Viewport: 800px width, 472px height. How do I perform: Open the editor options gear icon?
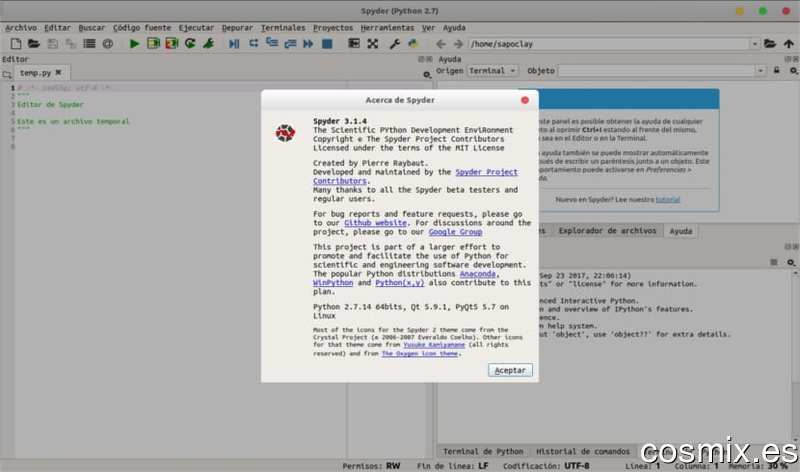[427, 74]
